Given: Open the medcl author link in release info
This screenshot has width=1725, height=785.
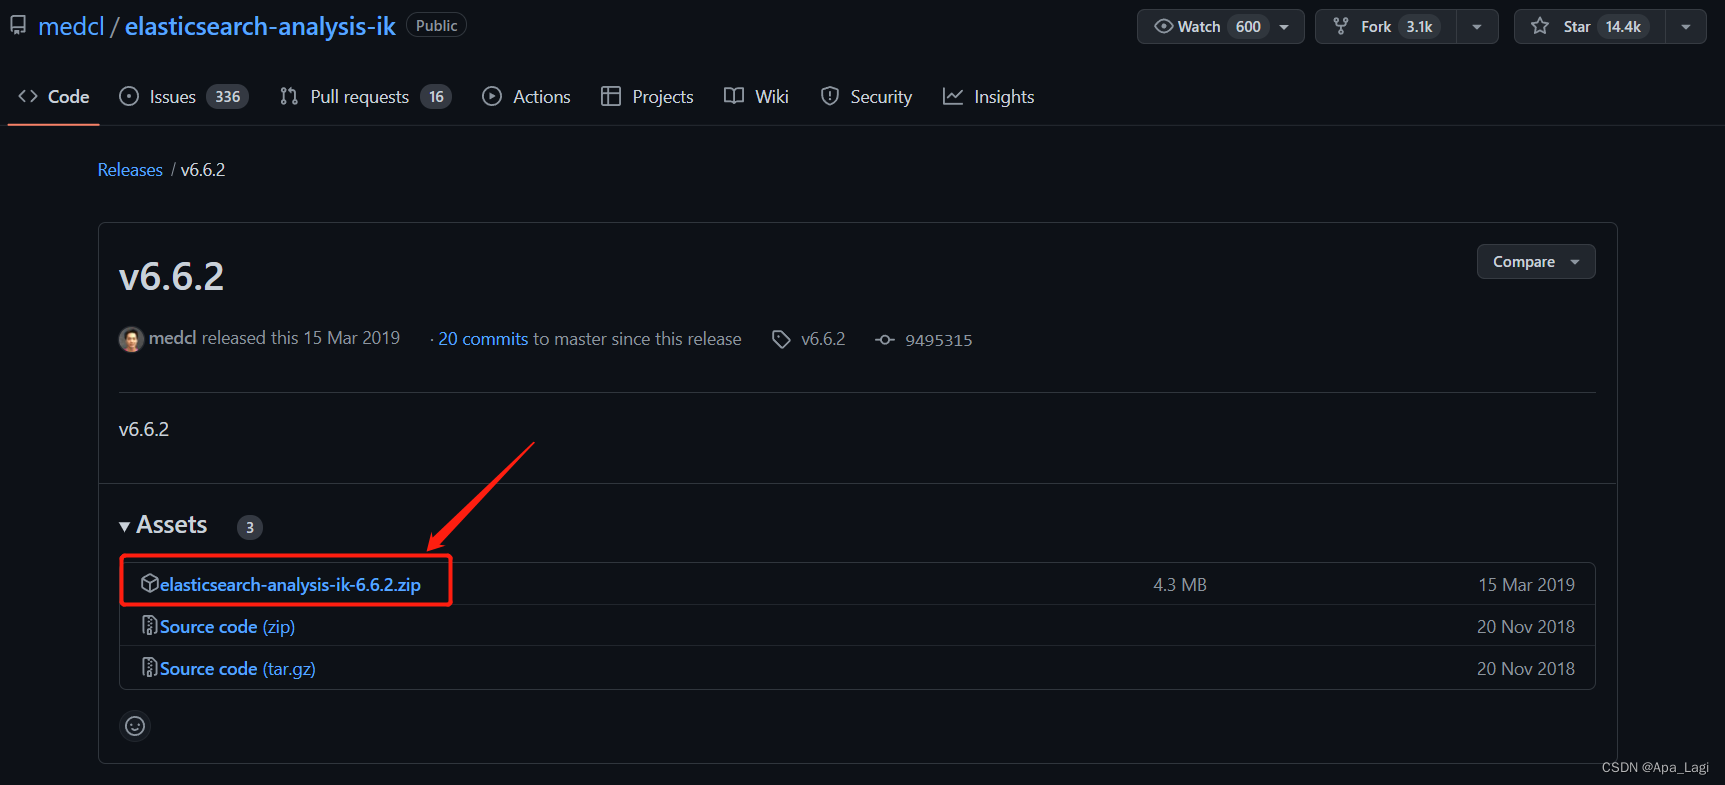Looking at the screenshot, I should pos(172,338).
